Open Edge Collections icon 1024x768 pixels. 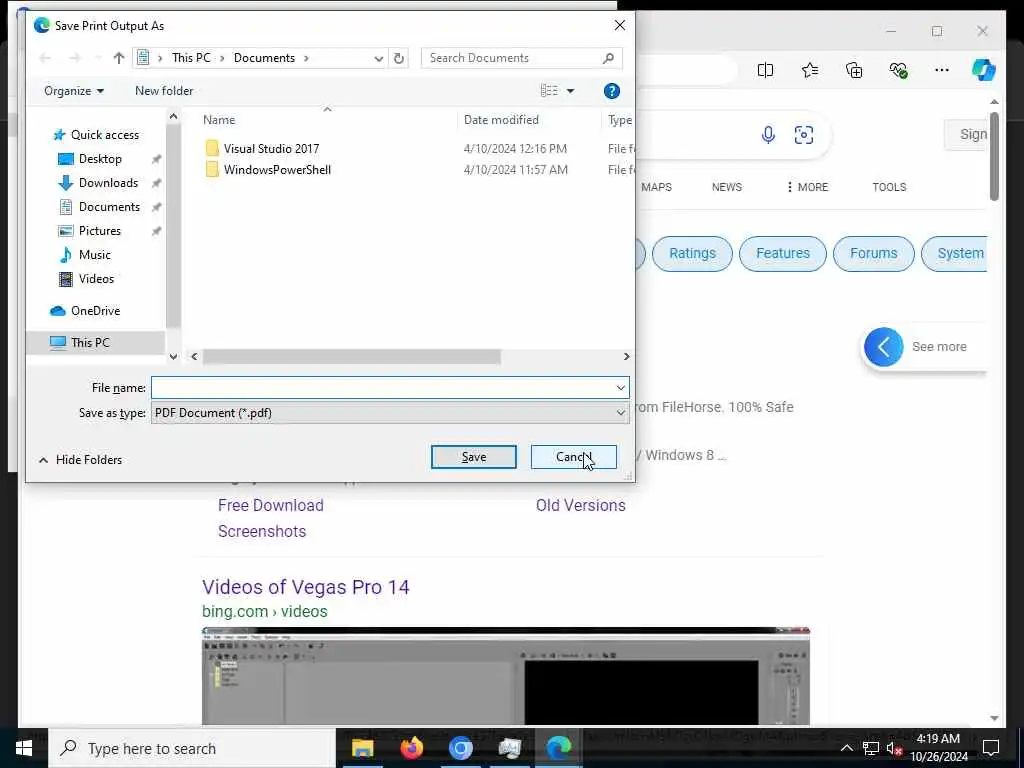(854, 70)
